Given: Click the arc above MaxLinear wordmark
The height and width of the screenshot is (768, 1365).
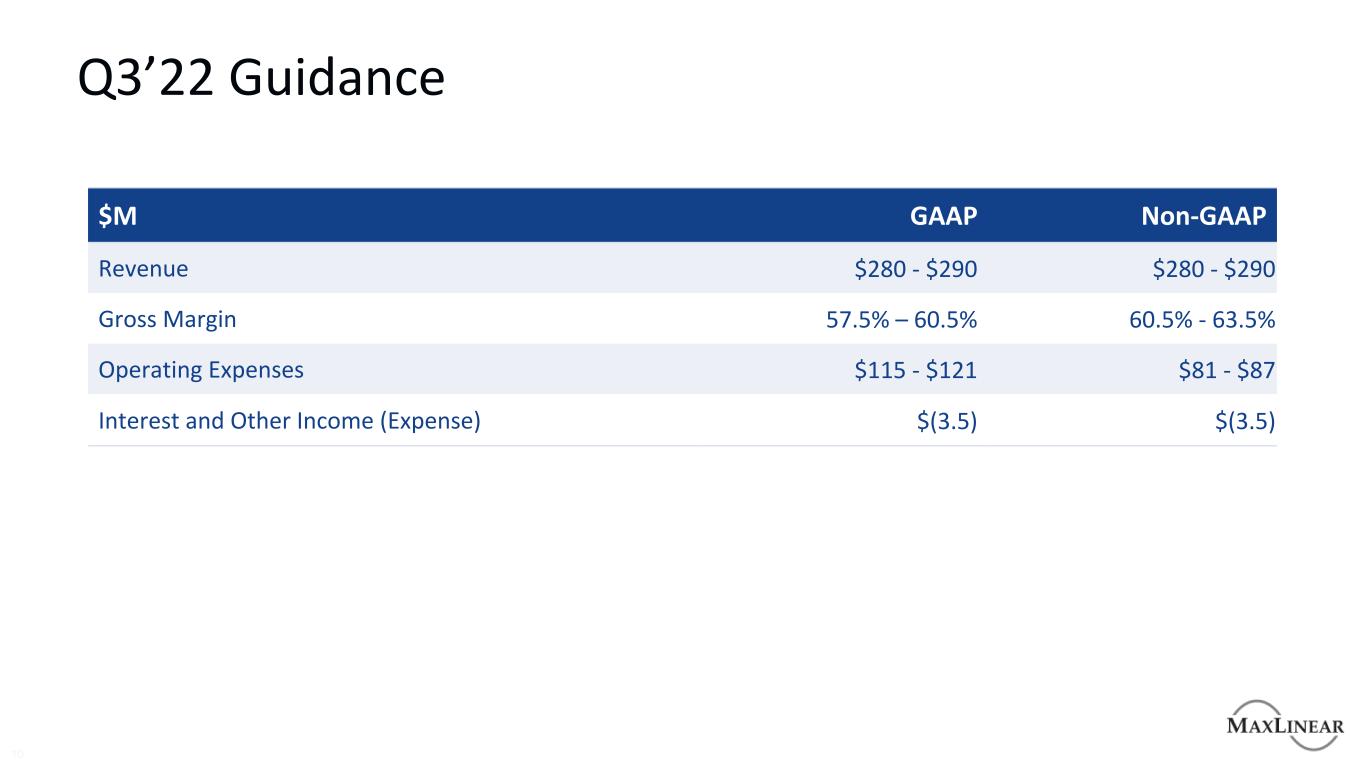Looking at the screenshot, I should tap(1271, 704).
